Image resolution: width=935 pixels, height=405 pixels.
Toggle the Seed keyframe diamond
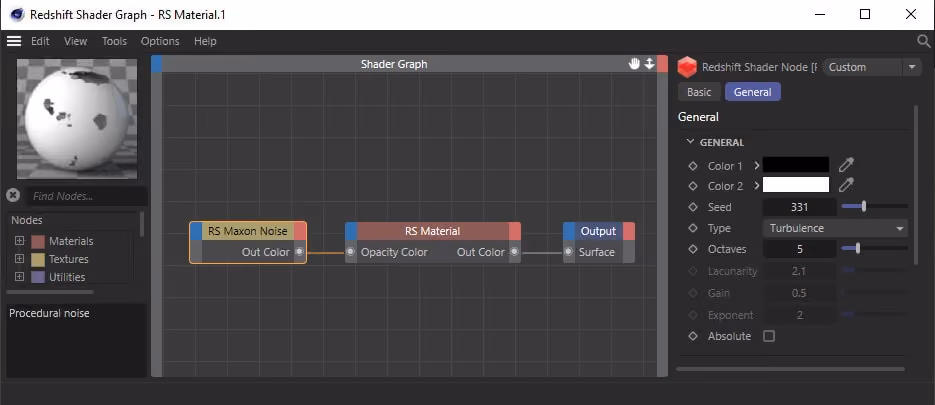pyautogui.click(x=693, y=207)
